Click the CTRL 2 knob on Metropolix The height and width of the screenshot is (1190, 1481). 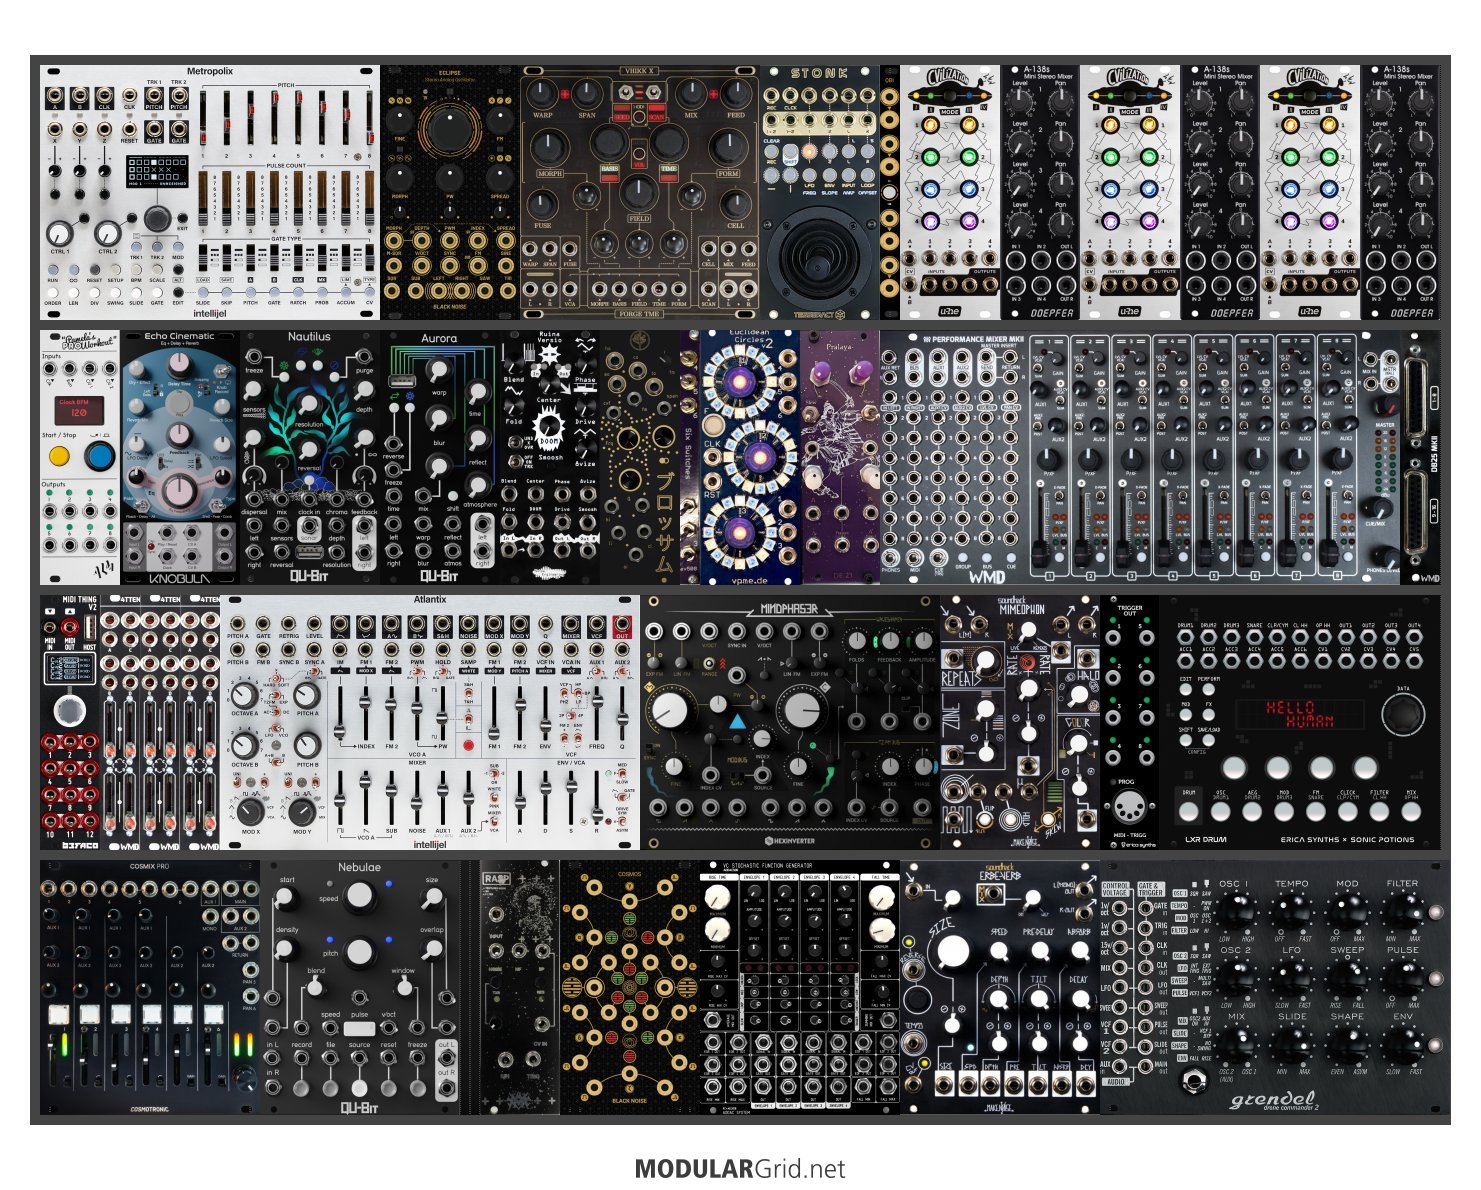[107, 234]
